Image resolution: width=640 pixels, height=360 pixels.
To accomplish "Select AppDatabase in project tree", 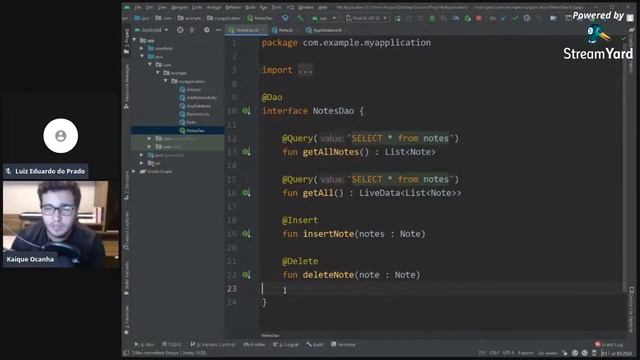I will point(198,106).
